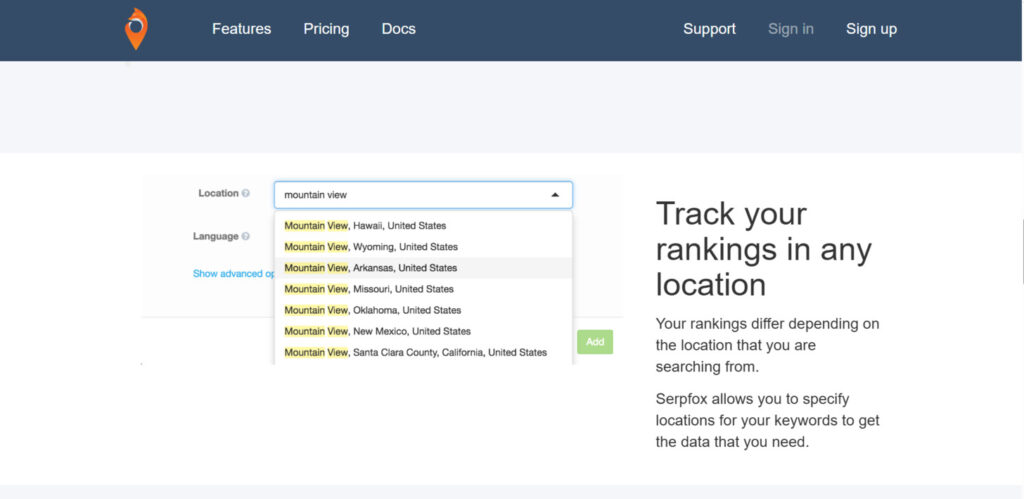The width and height of the screenshot is (1024, 499).
Task: Open the Pricing page
Action: [x=326, y=29]
